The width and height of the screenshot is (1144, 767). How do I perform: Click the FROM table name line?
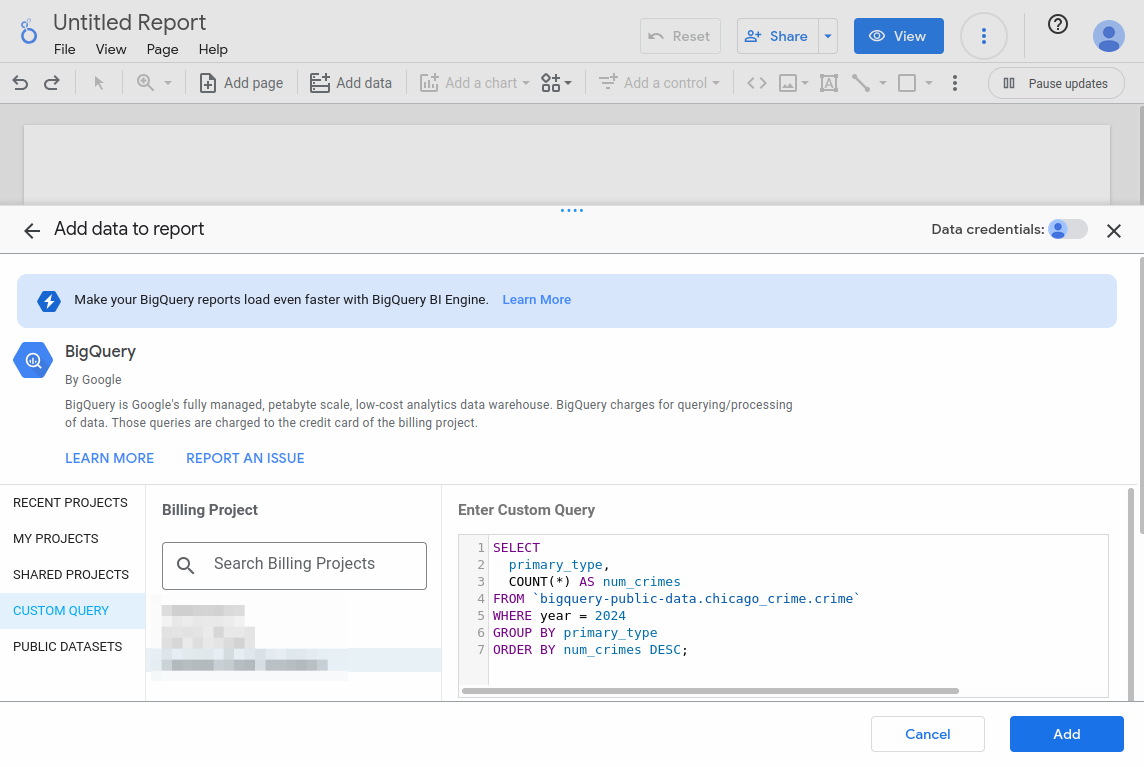676,598
